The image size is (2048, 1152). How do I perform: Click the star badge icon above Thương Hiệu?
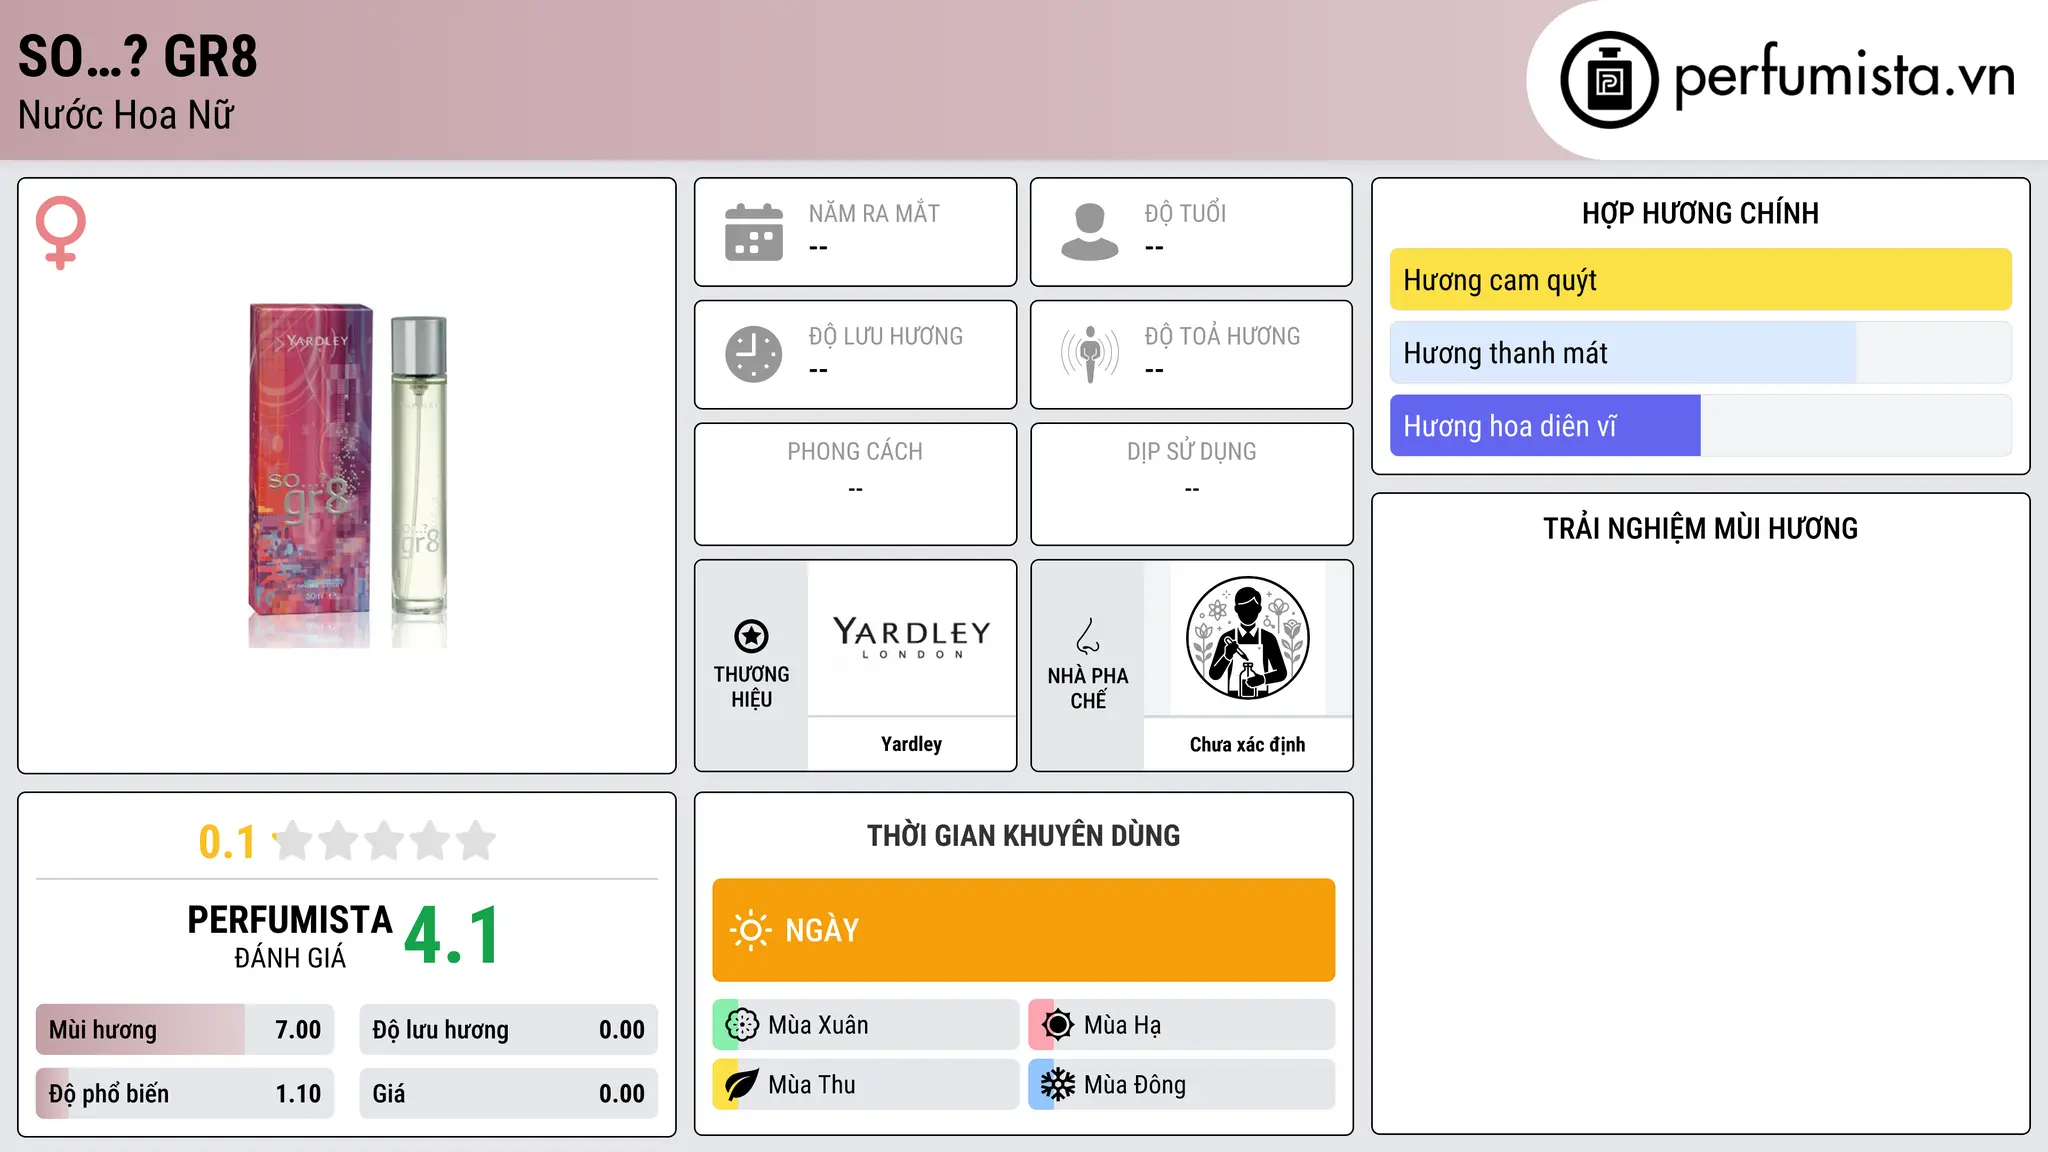pos(751,636)
